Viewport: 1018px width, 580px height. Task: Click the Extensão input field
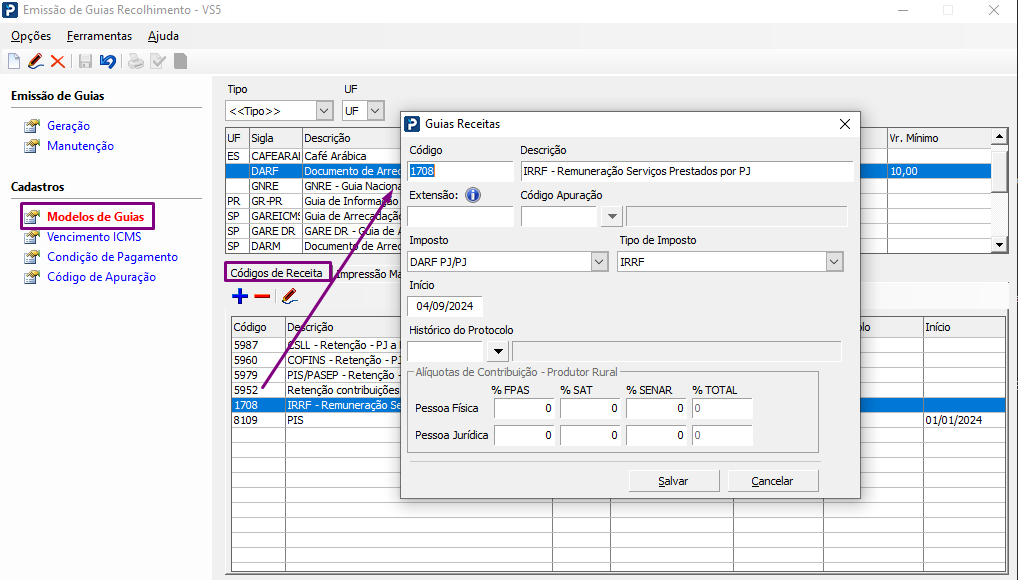tap(460, 216)
